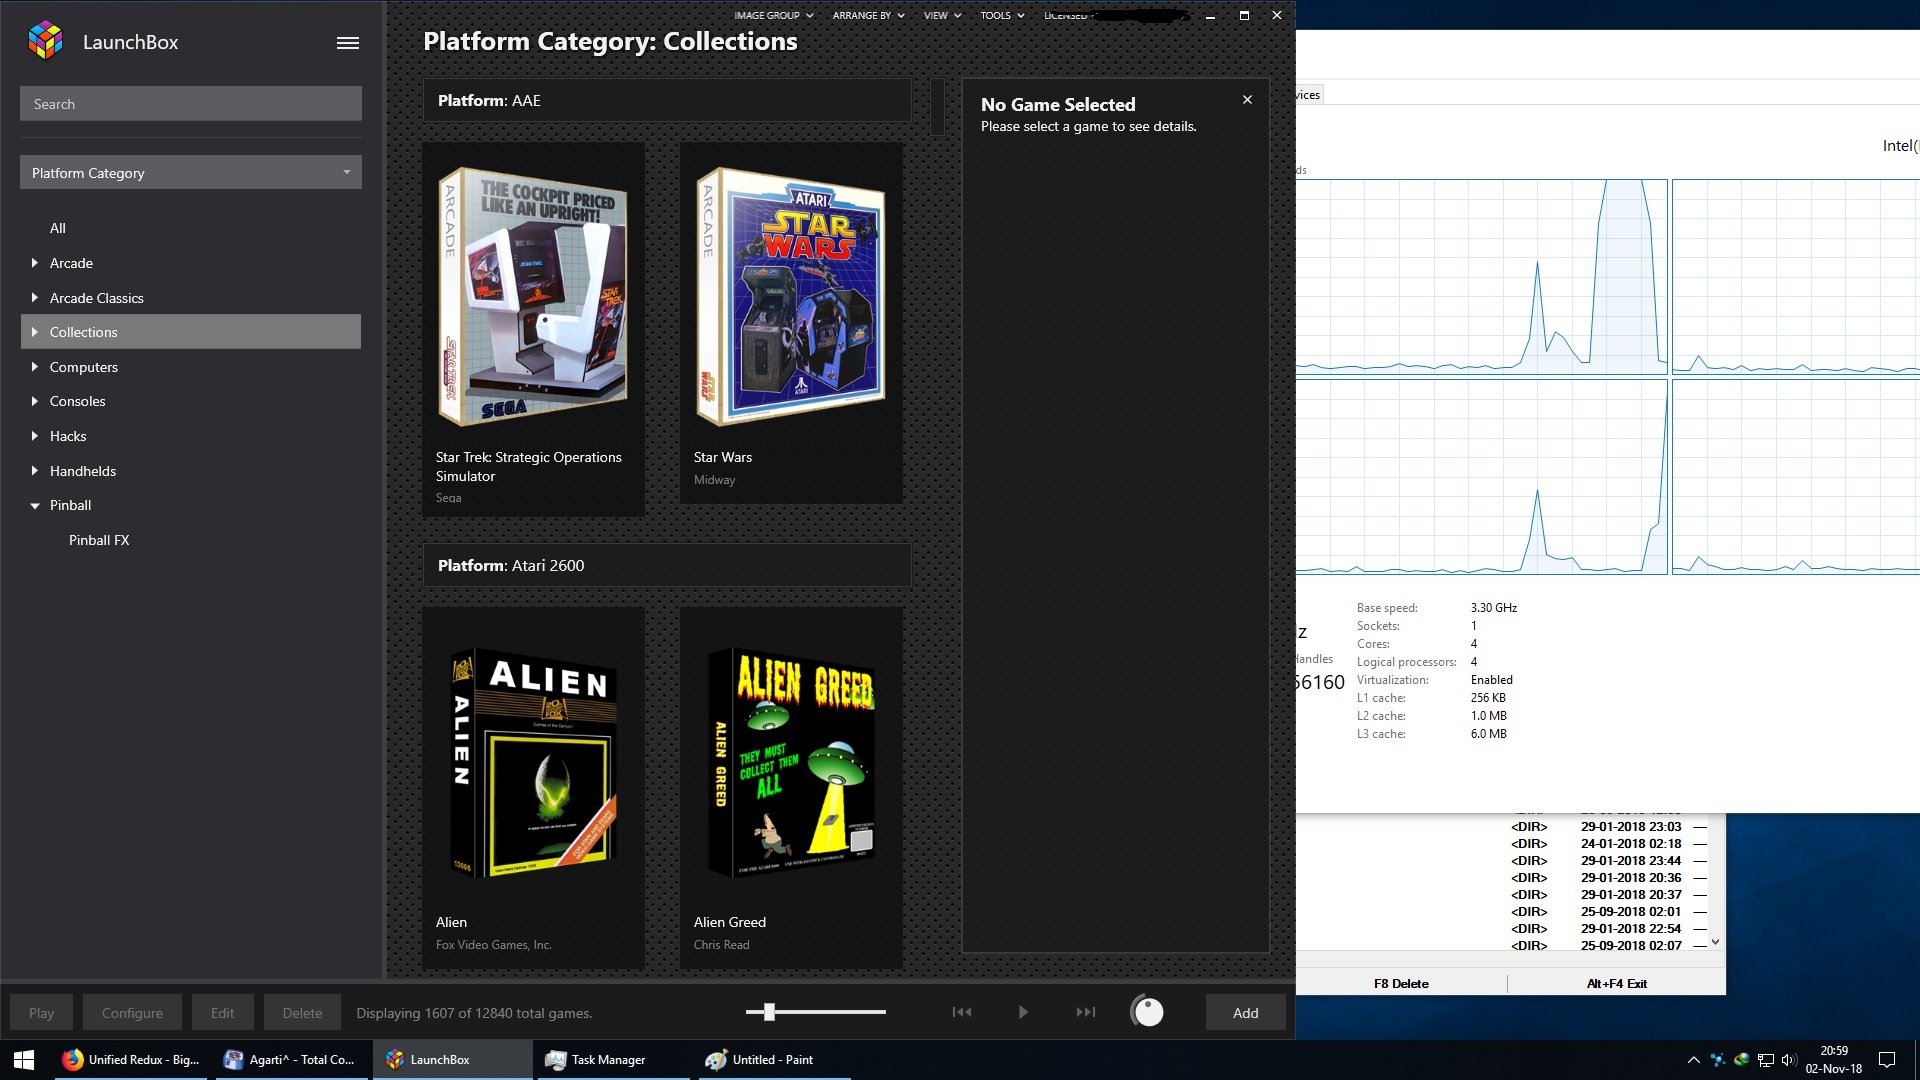Open the View menu
This screenshot has width=1920, height=1080.
[942, 15]
